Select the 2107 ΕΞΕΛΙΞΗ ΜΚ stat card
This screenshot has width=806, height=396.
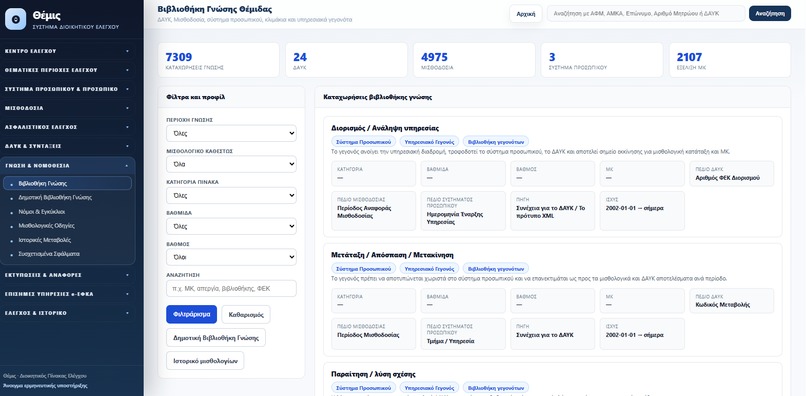[730, 60]
